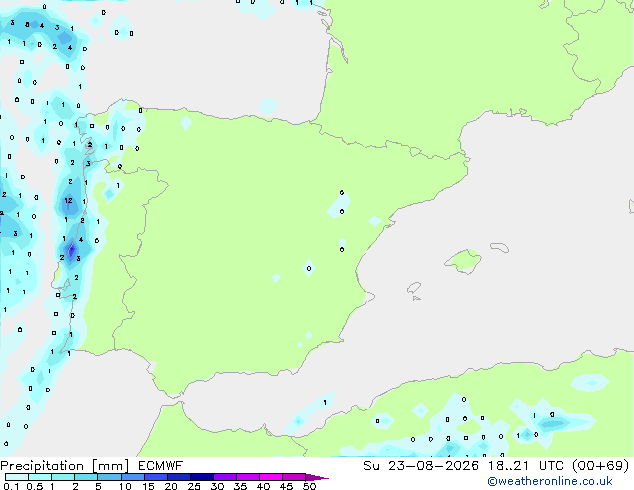This screenshot has width=634, height=490.
Task: Click the time range '18..21'
Action: 507,466
